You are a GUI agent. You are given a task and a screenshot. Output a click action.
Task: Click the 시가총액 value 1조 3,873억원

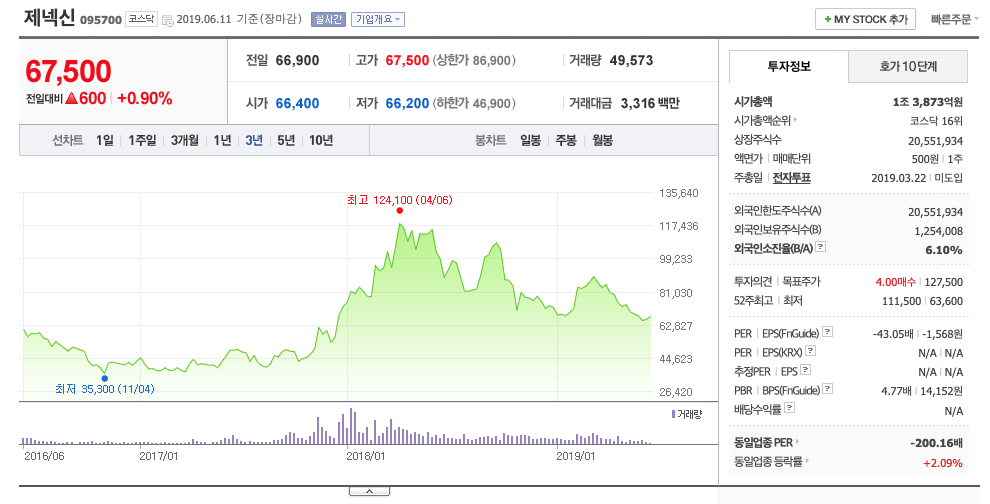tap(927, 102)
